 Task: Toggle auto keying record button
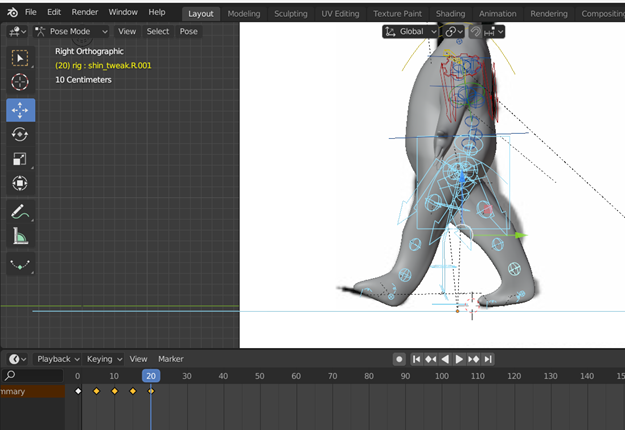point(399,359)
